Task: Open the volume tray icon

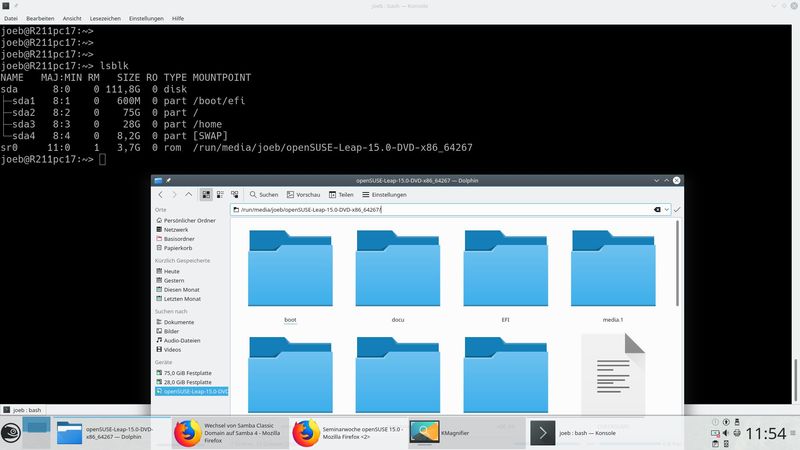Action: [726, 433]
